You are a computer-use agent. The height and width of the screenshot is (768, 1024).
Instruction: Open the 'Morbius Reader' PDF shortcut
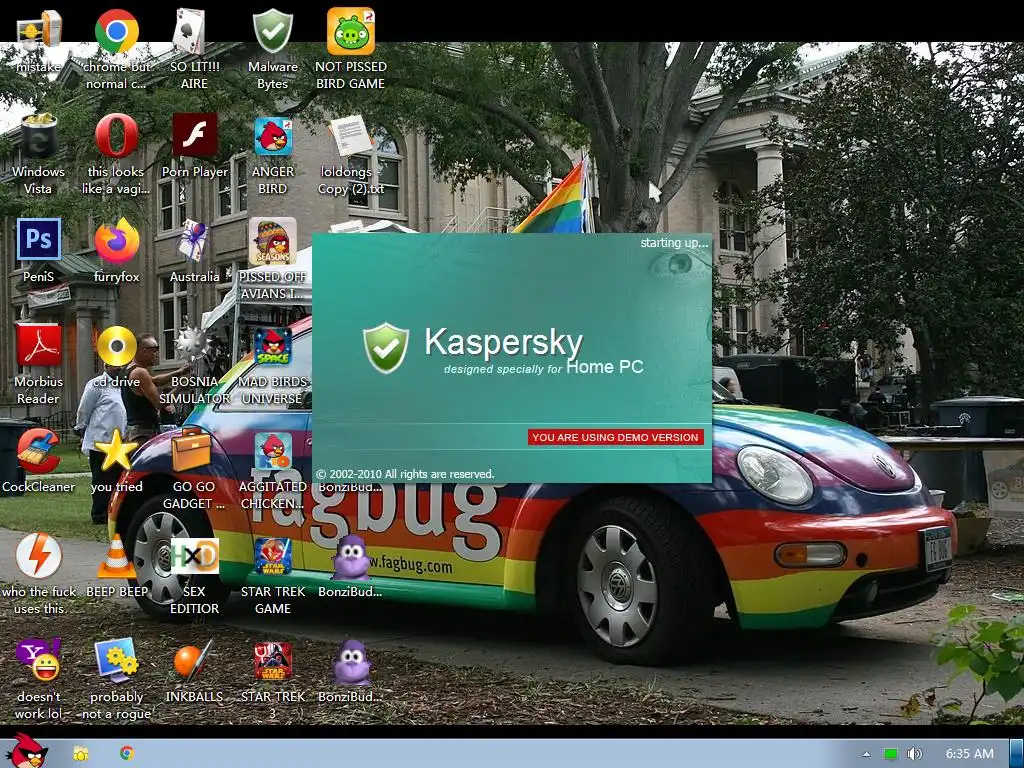click(38, 345)
